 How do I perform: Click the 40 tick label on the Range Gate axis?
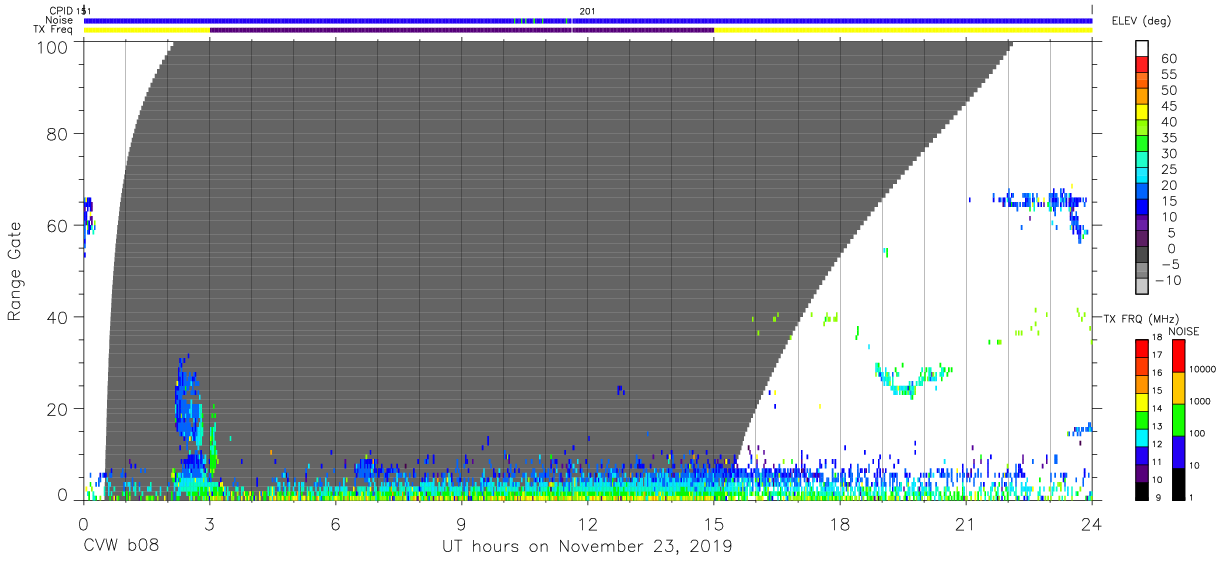point(57,317)
